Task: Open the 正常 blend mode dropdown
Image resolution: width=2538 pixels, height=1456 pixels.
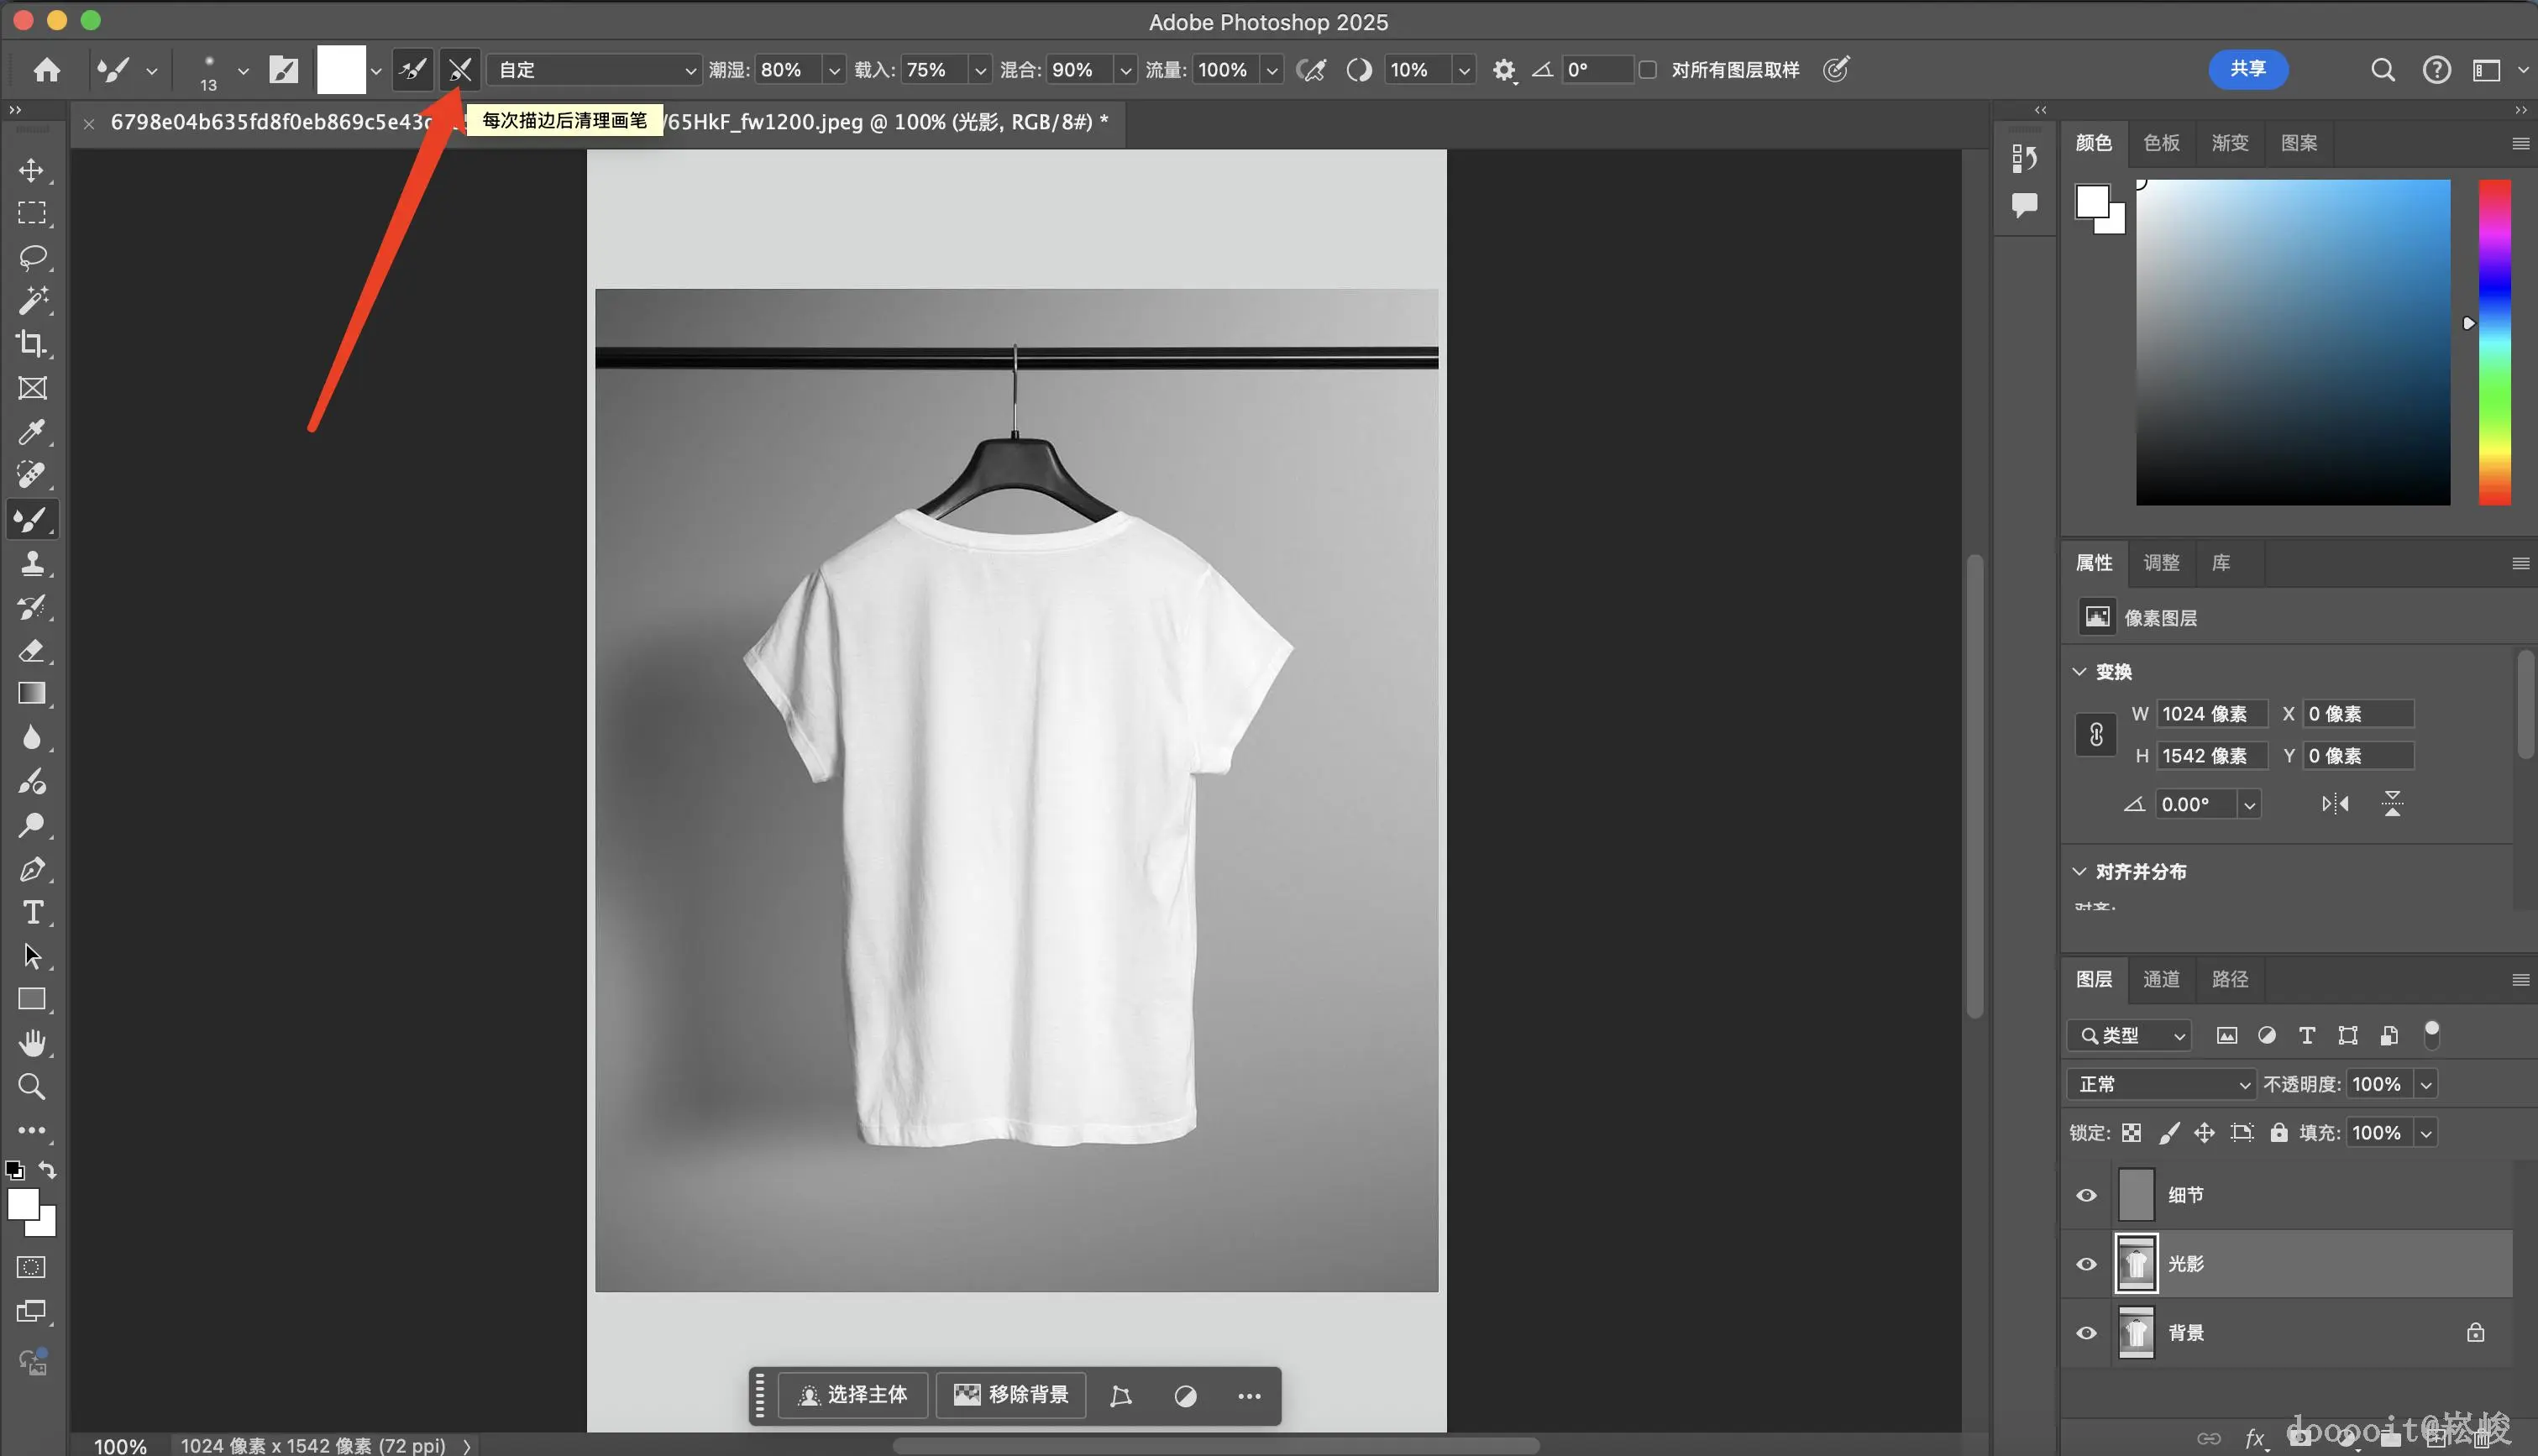Action: coord(2162,1084)
